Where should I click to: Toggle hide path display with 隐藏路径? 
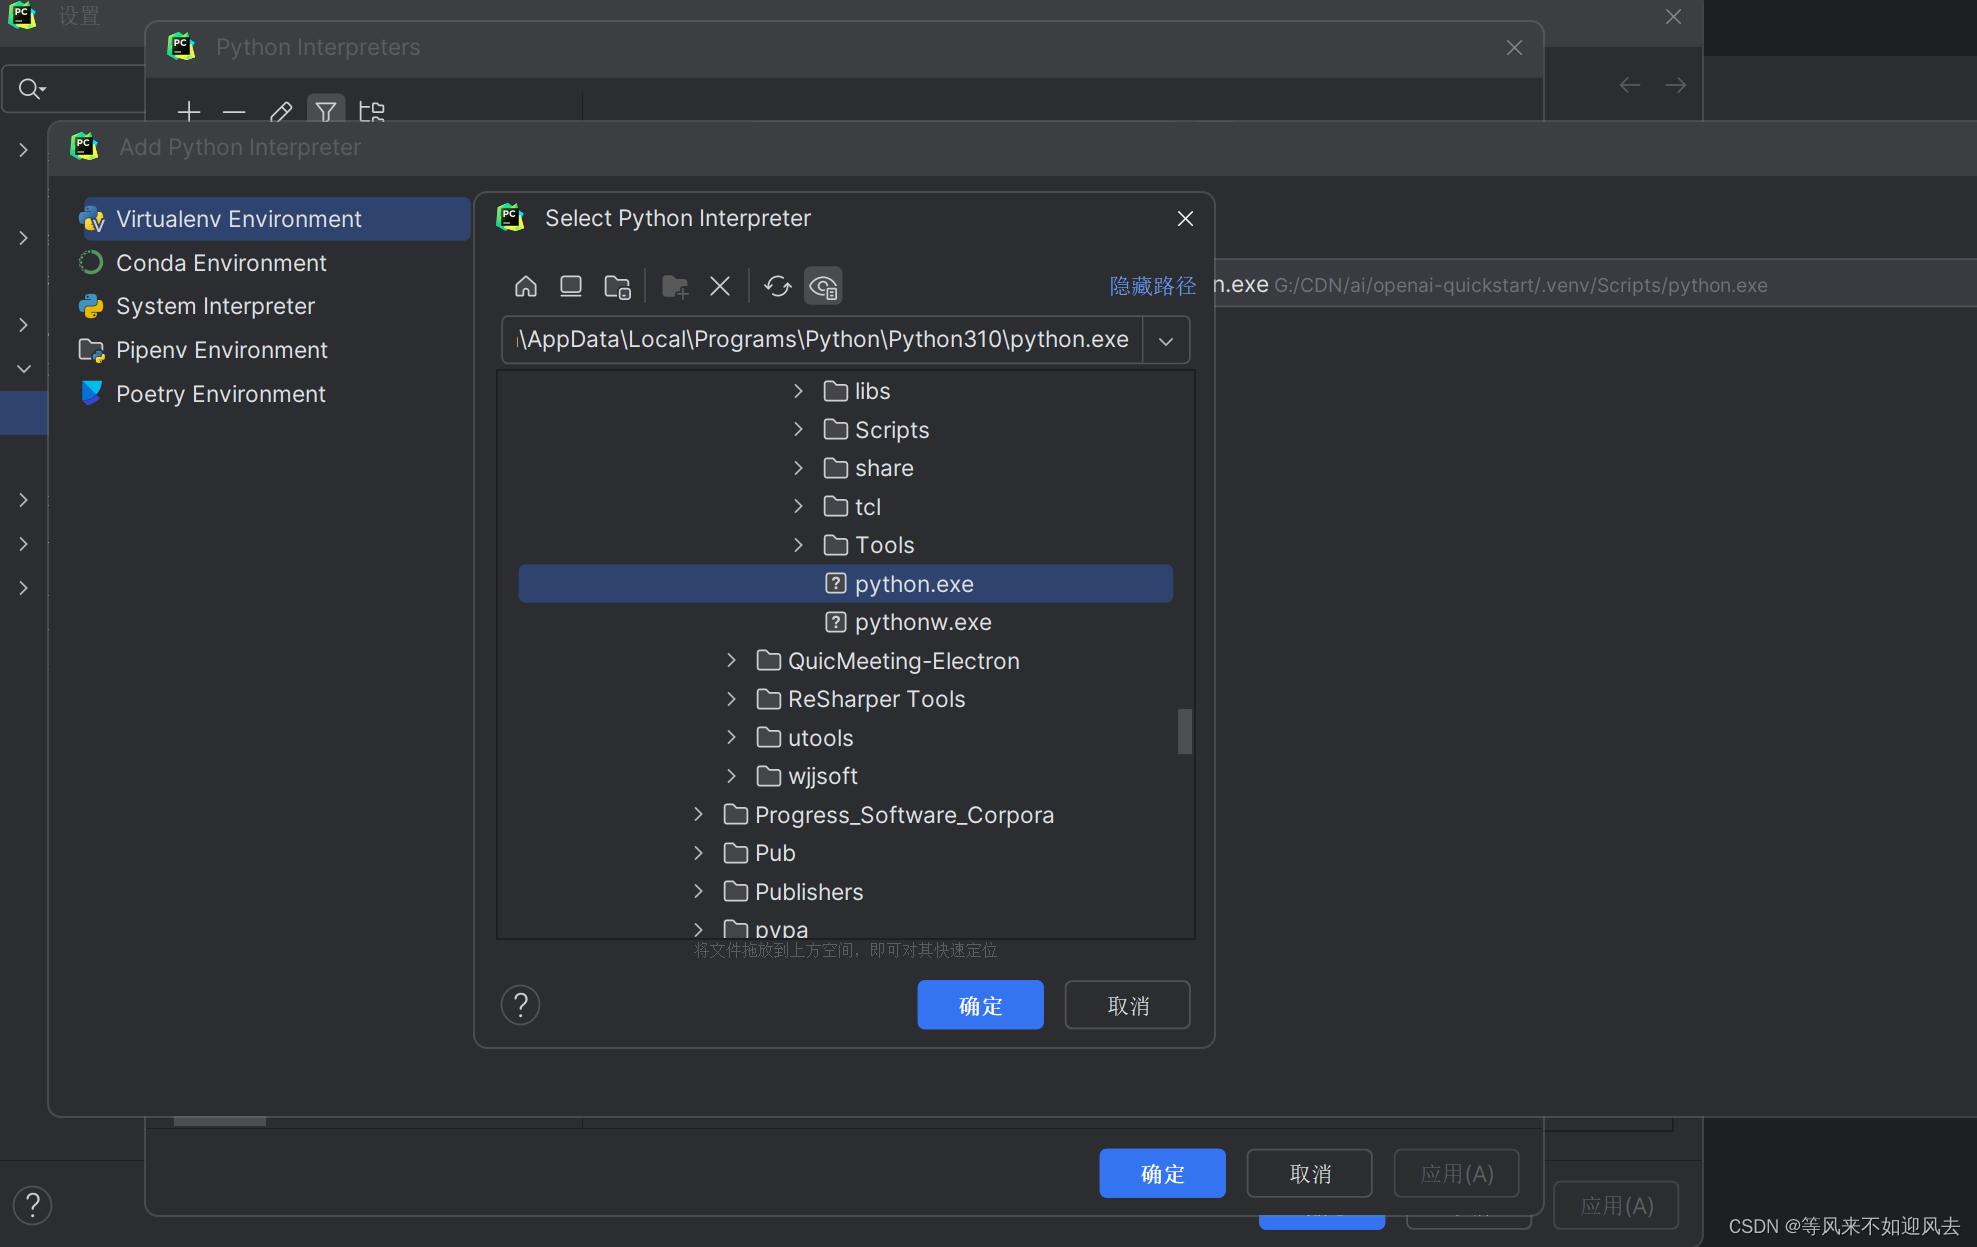[1151, 286]
